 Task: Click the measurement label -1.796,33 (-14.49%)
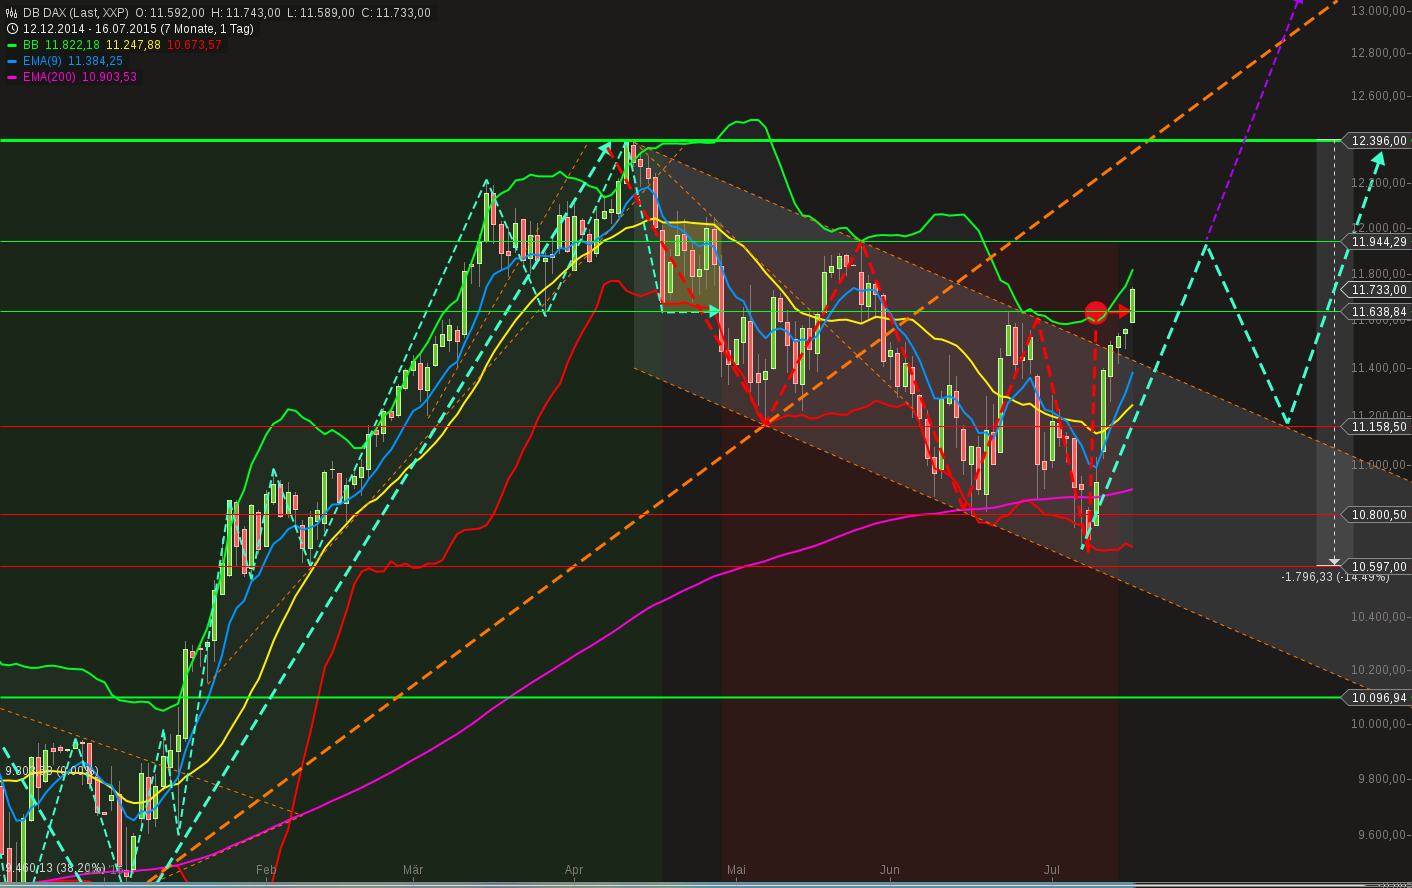(x=1335, y=577)
